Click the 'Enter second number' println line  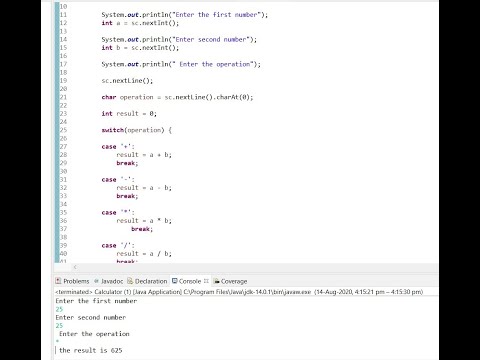tap(179, 39)
